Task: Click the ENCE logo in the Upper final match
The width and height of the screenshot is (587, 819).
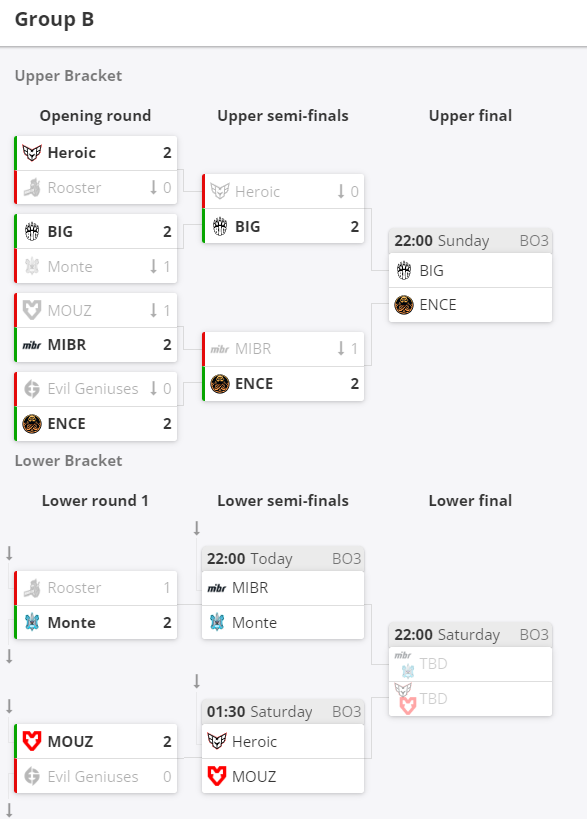Action: pos(404,305)
